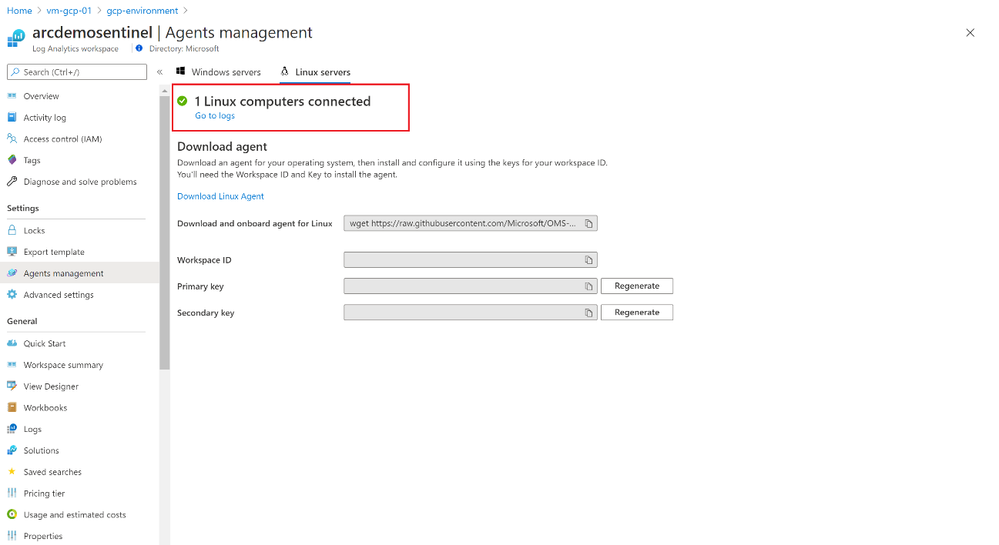Screen dimensions: 999x545
Task: Click the Pricing tier icon
Action: (11, 493)
